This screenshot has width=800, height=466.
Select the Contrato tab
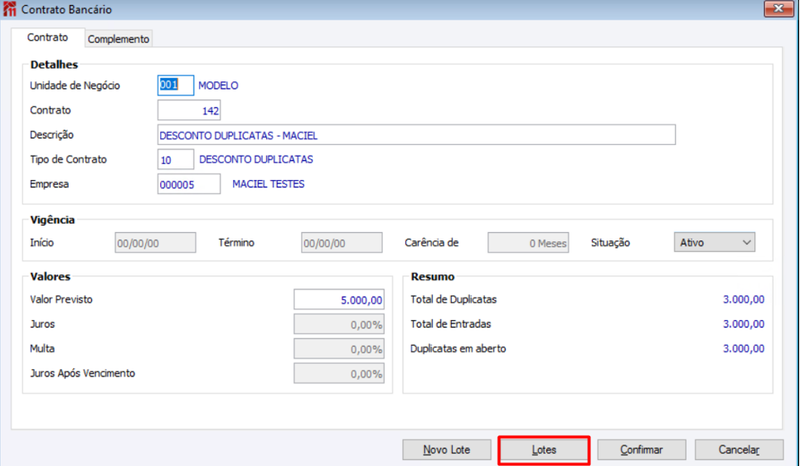pos(47,37)
